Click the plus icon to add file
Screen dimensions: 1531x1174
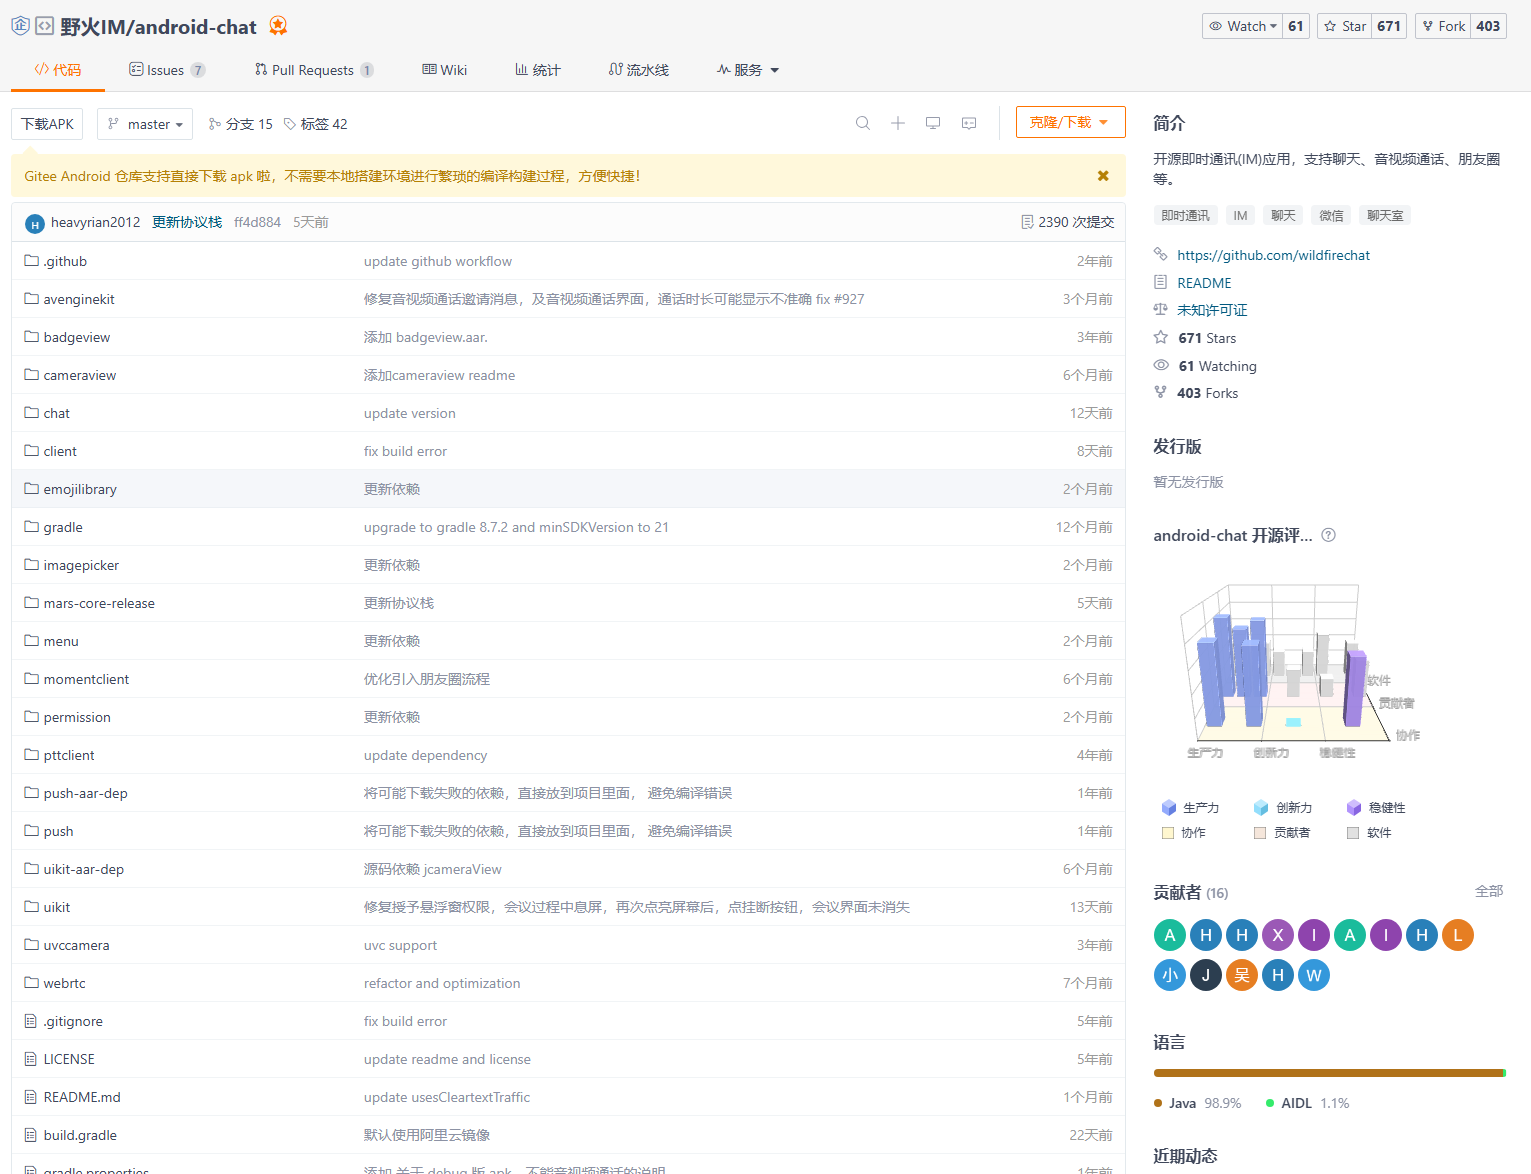point(898,123)
